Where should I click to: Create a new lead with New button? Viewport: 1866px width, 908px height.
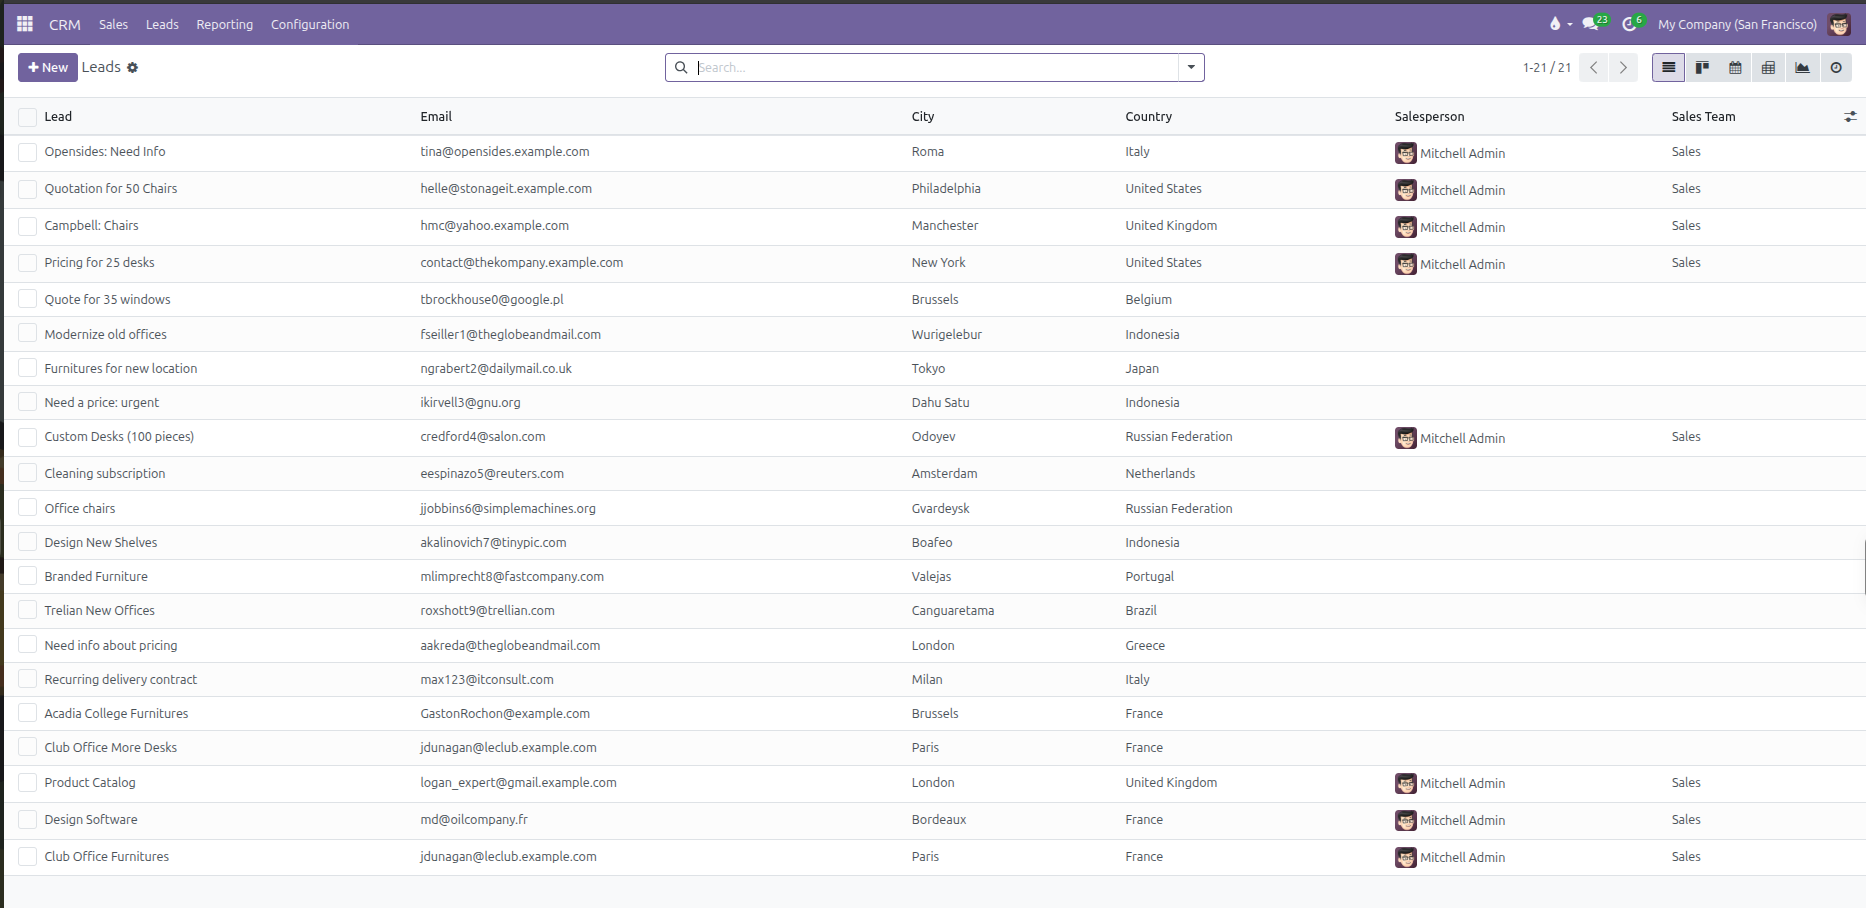(47, 67)
